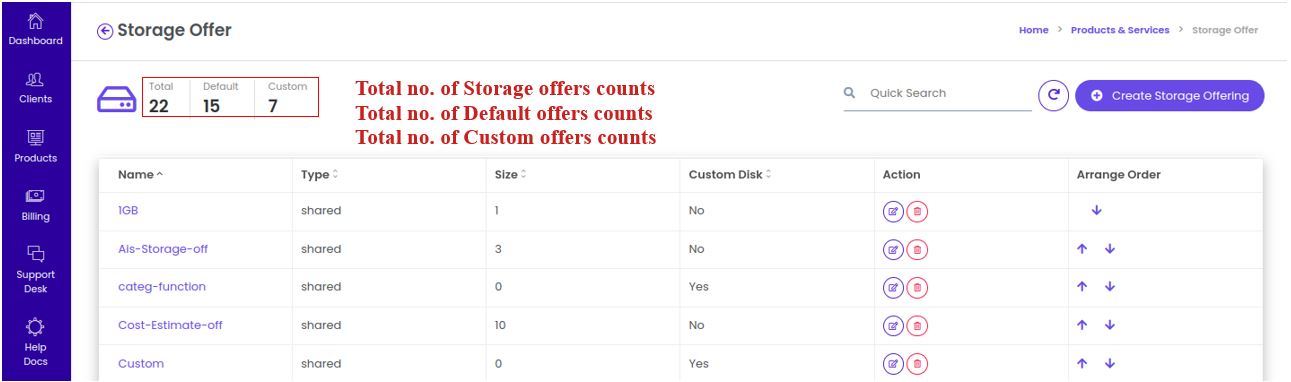Click the back arrow beside Storage Offer
This screenshot has height=382, width=1291.
105,31
